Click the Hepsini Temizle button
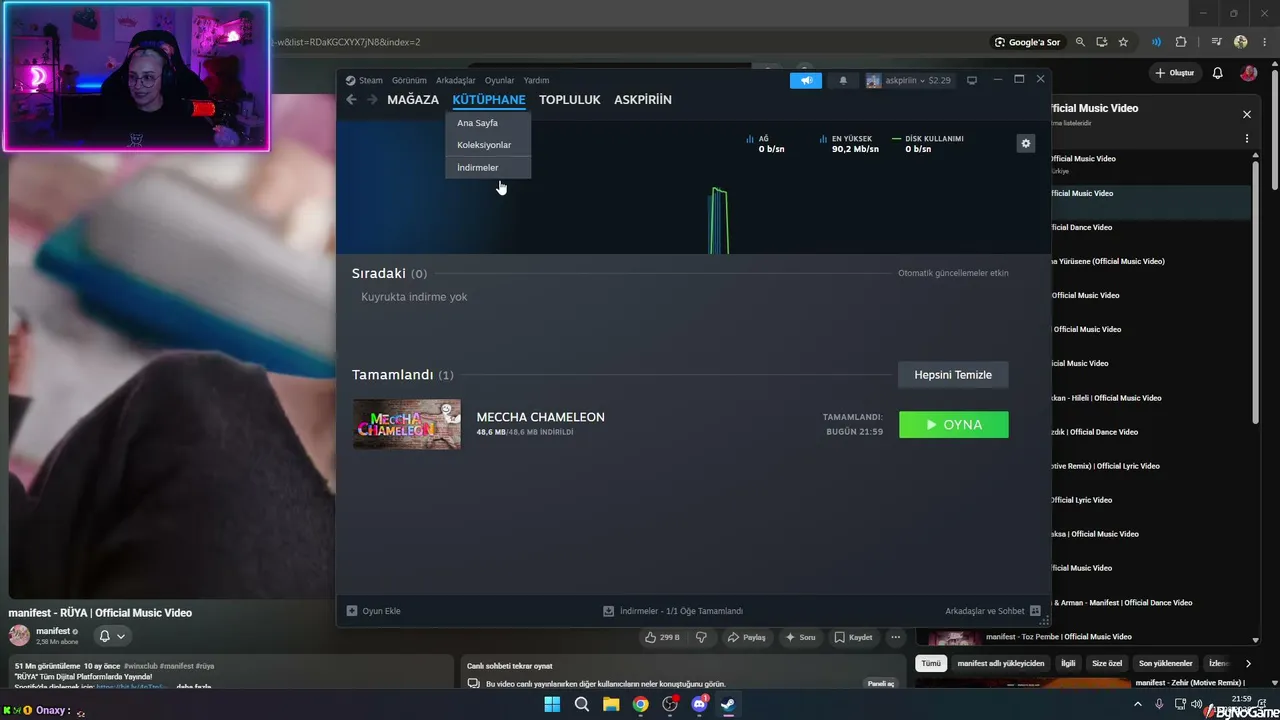This screenshot has width=1280, height=720. pos(953,375)
